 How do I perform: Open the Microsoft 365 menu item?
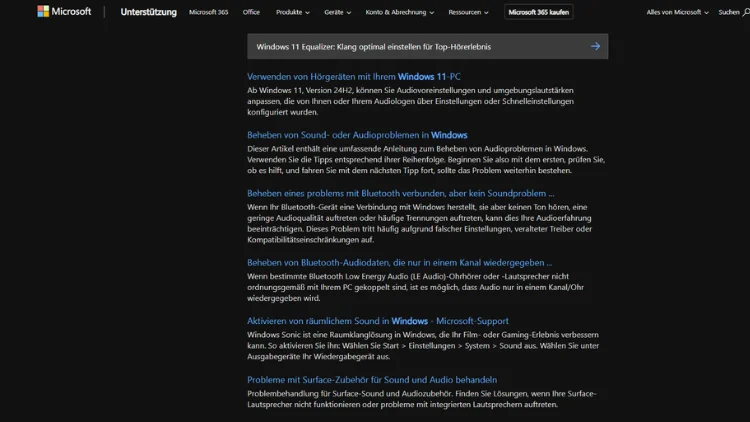(209, 12)
